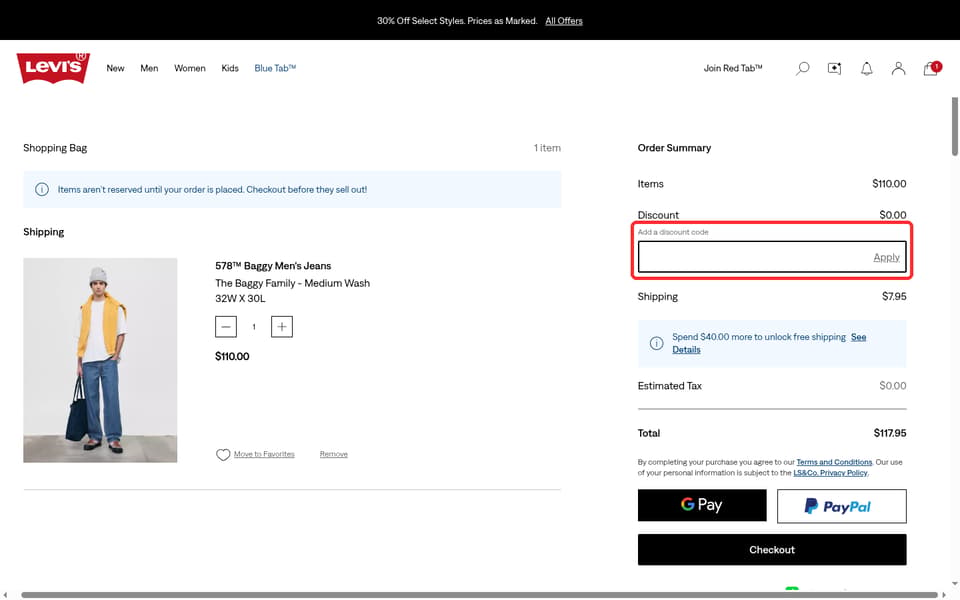Image resolution: width=960 pixels, height=600 pixels.
Task: Increase quantity with plus button
Action: 282,326
